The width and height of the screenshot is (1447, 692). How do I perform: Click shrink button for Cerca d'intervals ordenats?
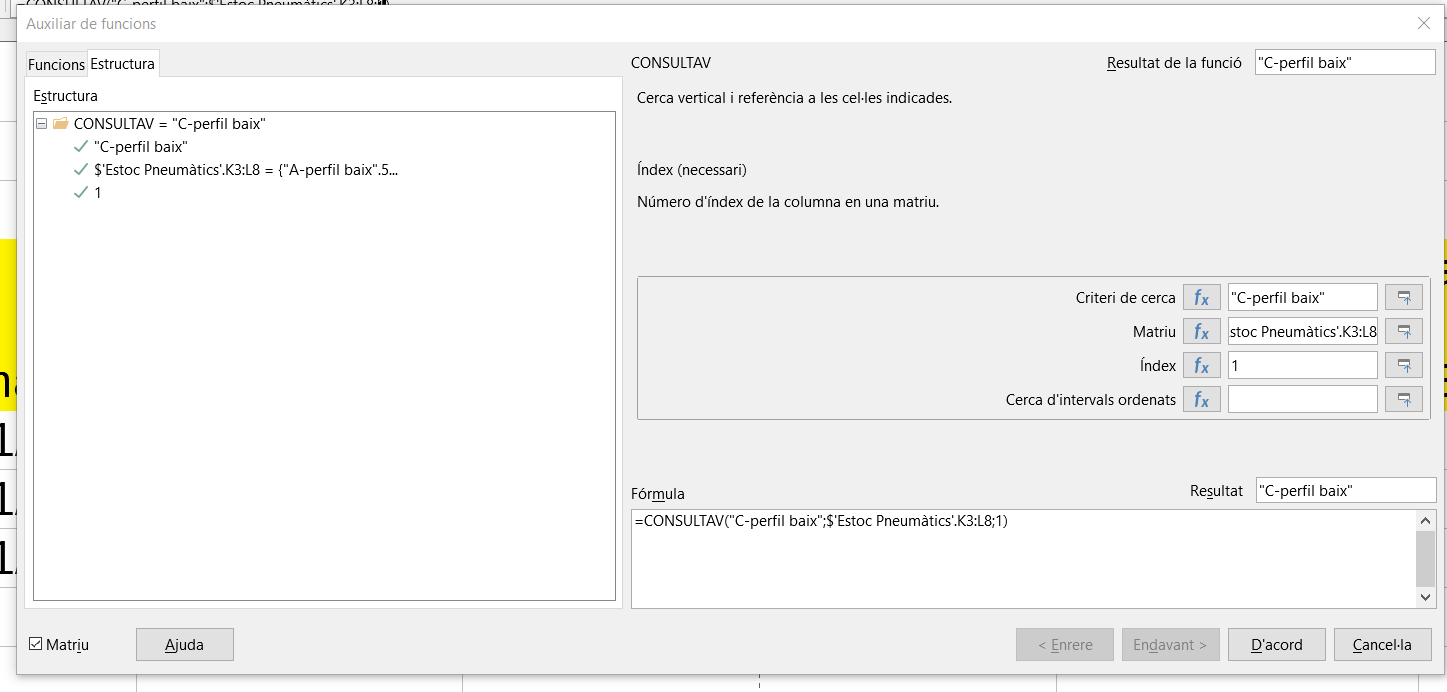[1404, 399]
